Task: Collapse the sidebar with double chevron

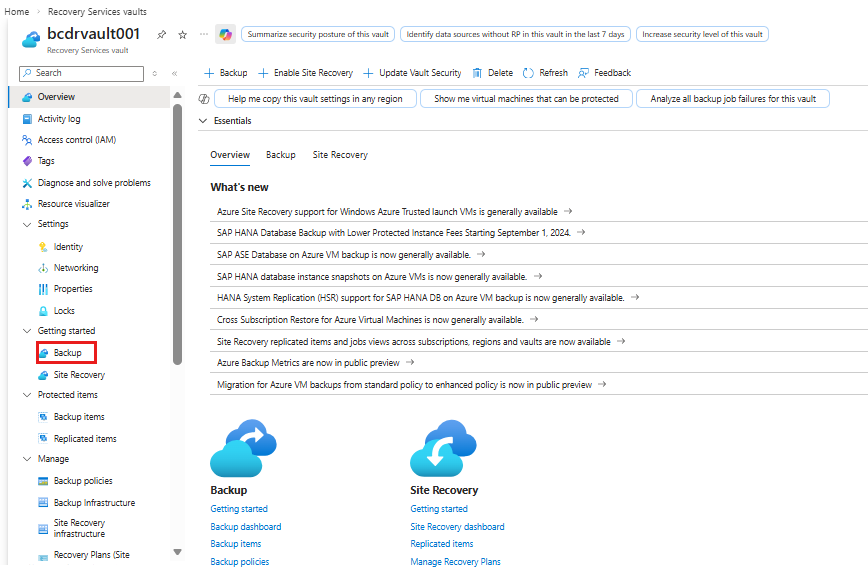Action: [x=174, y=73]
